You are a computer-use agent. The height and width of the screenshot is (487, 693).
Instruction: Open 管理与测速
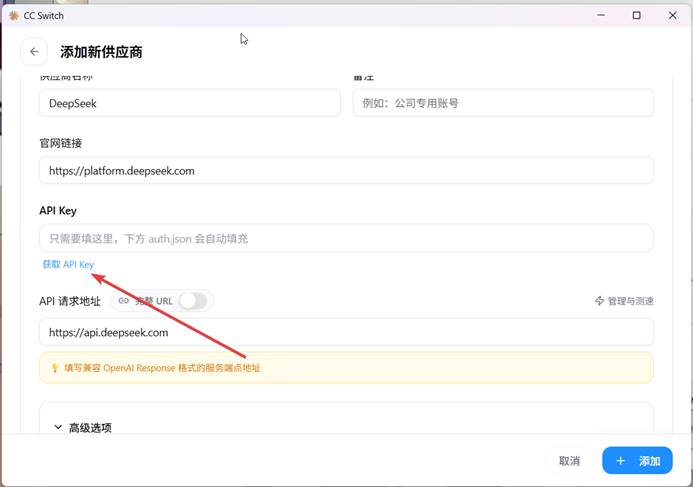coord(624,301)
